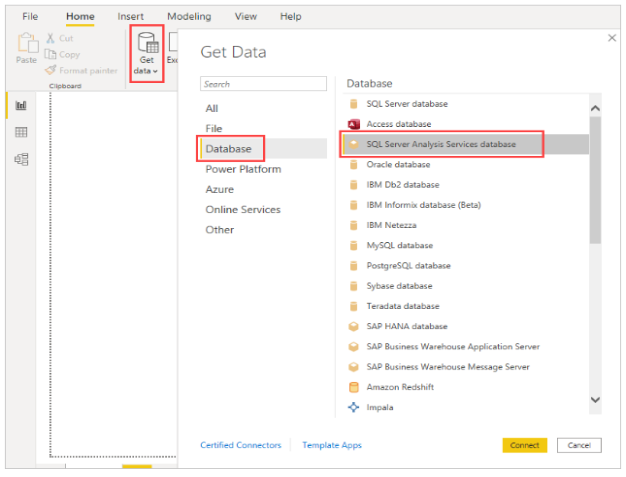Click SAP Business Warehouse Message Server icon

(x=353, y=367)
